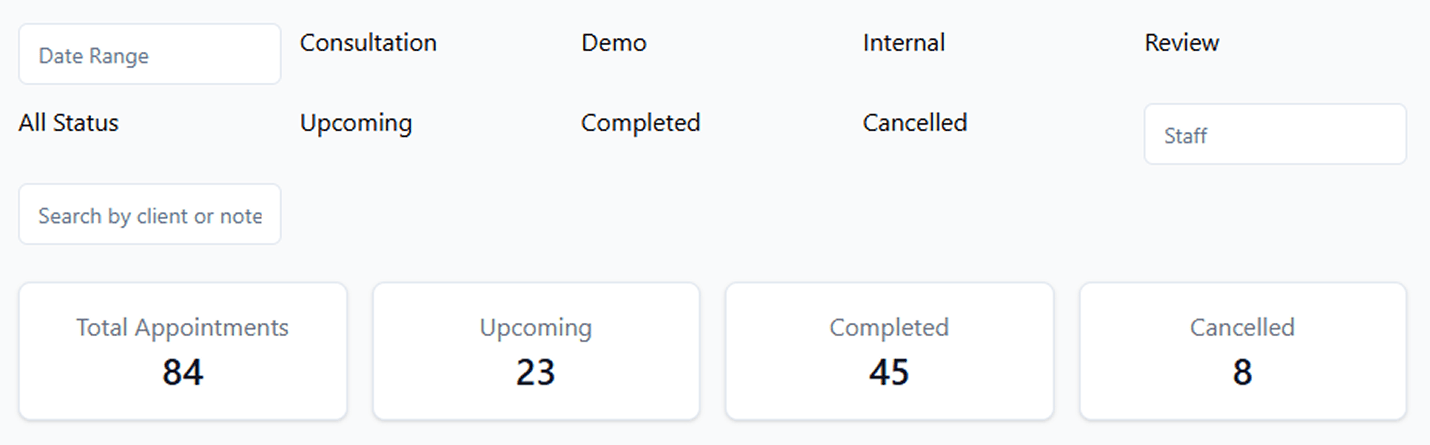Image resolution: width=1430 pixels, height=445 pixels.
Task: Click the Completed summary card label
Action: (x=888, y=327)
